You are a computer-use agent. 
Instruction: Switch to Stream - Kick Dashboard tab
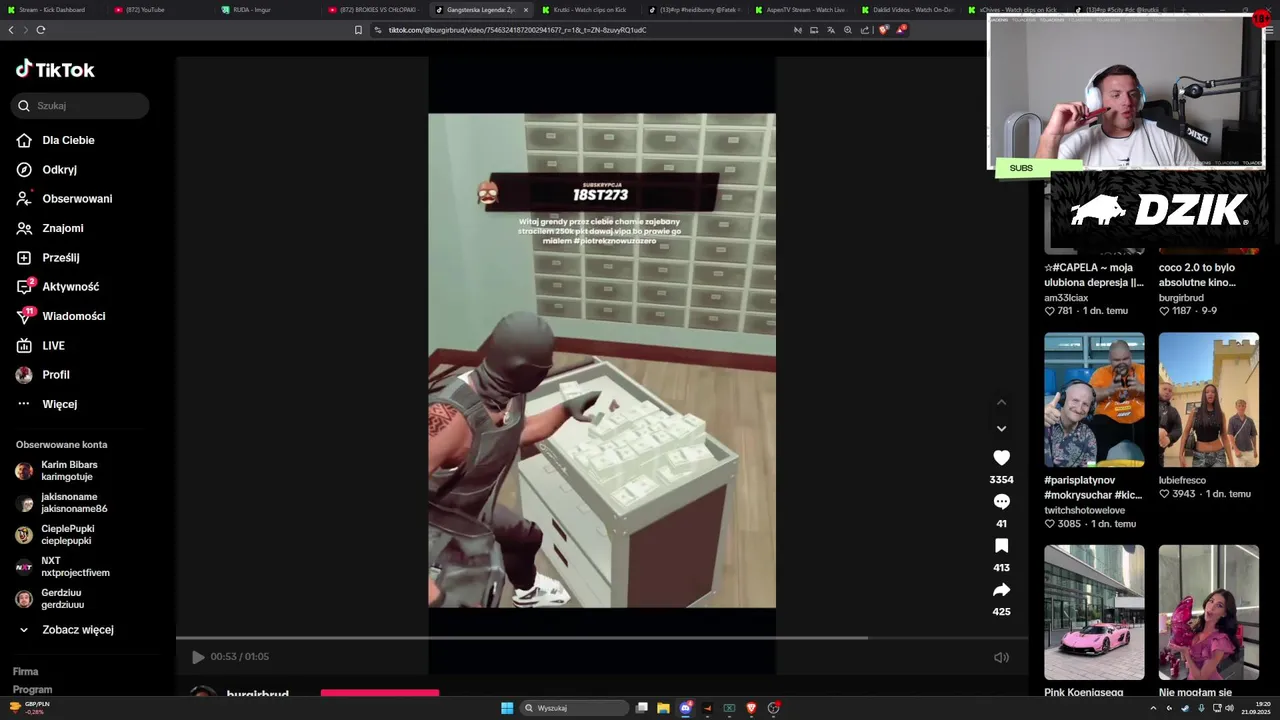52,10
